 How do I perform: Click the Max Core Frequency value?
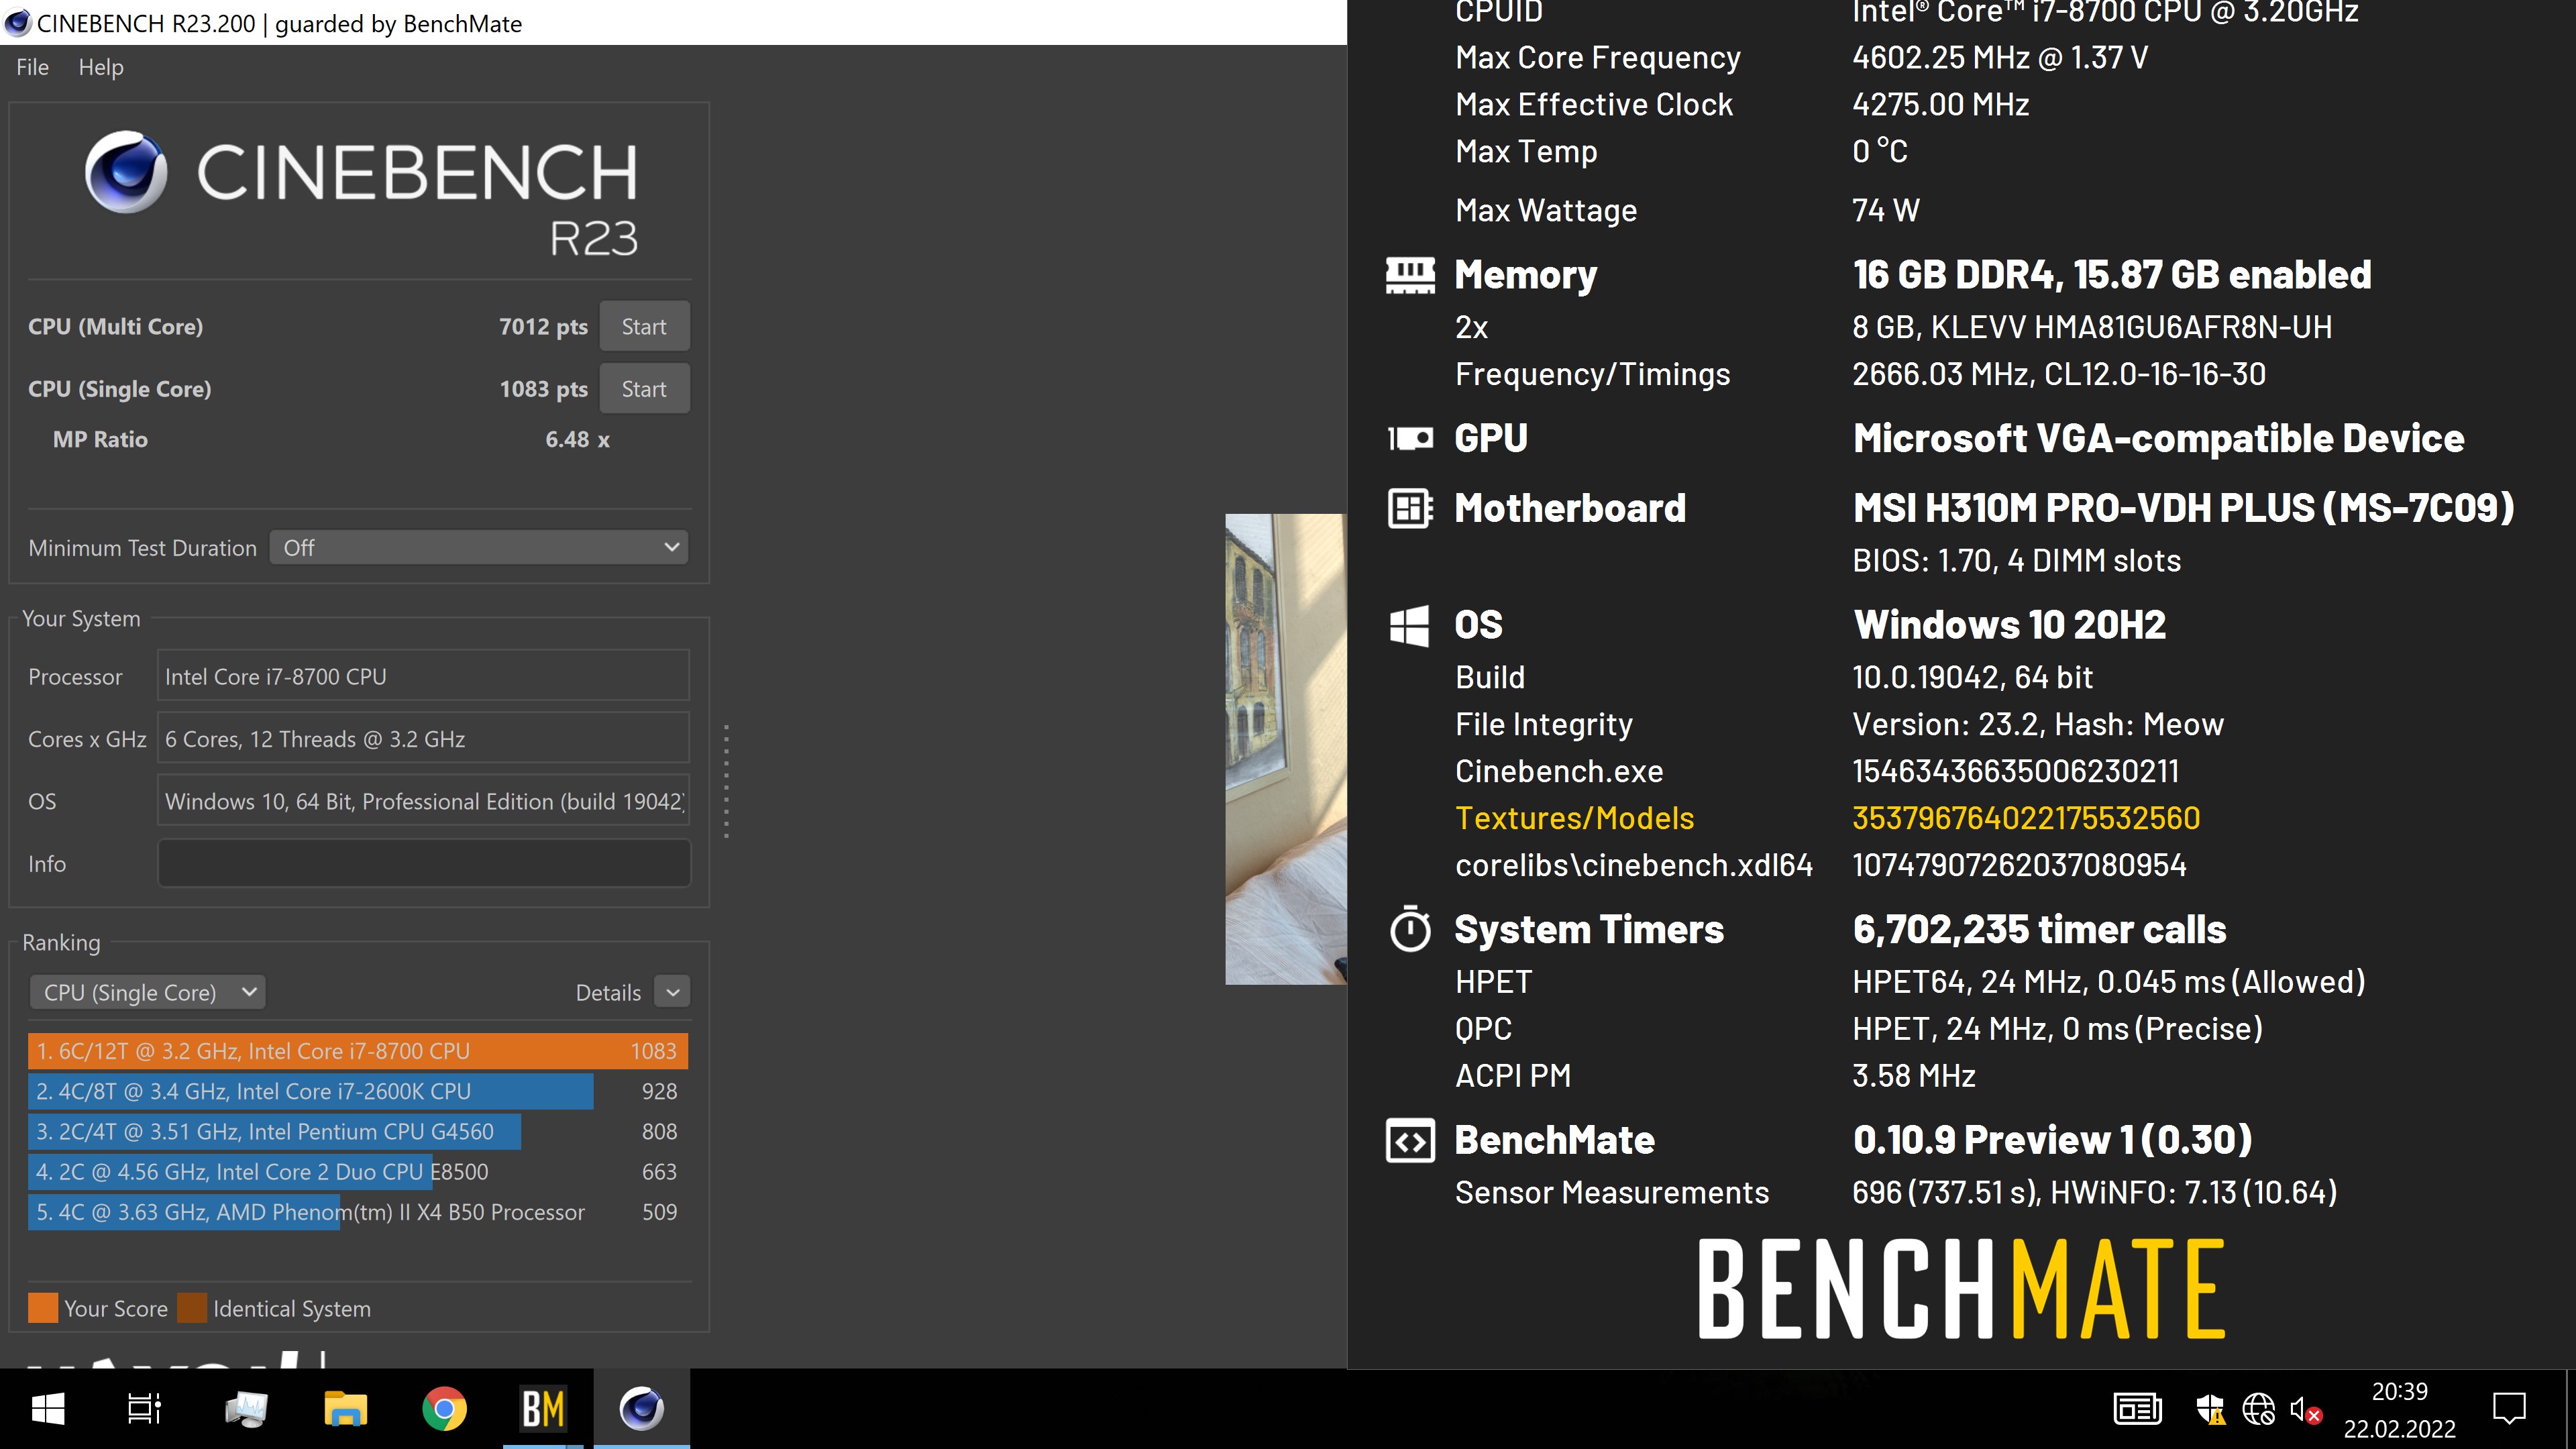pyautogui.click(x=2000, y=57)
